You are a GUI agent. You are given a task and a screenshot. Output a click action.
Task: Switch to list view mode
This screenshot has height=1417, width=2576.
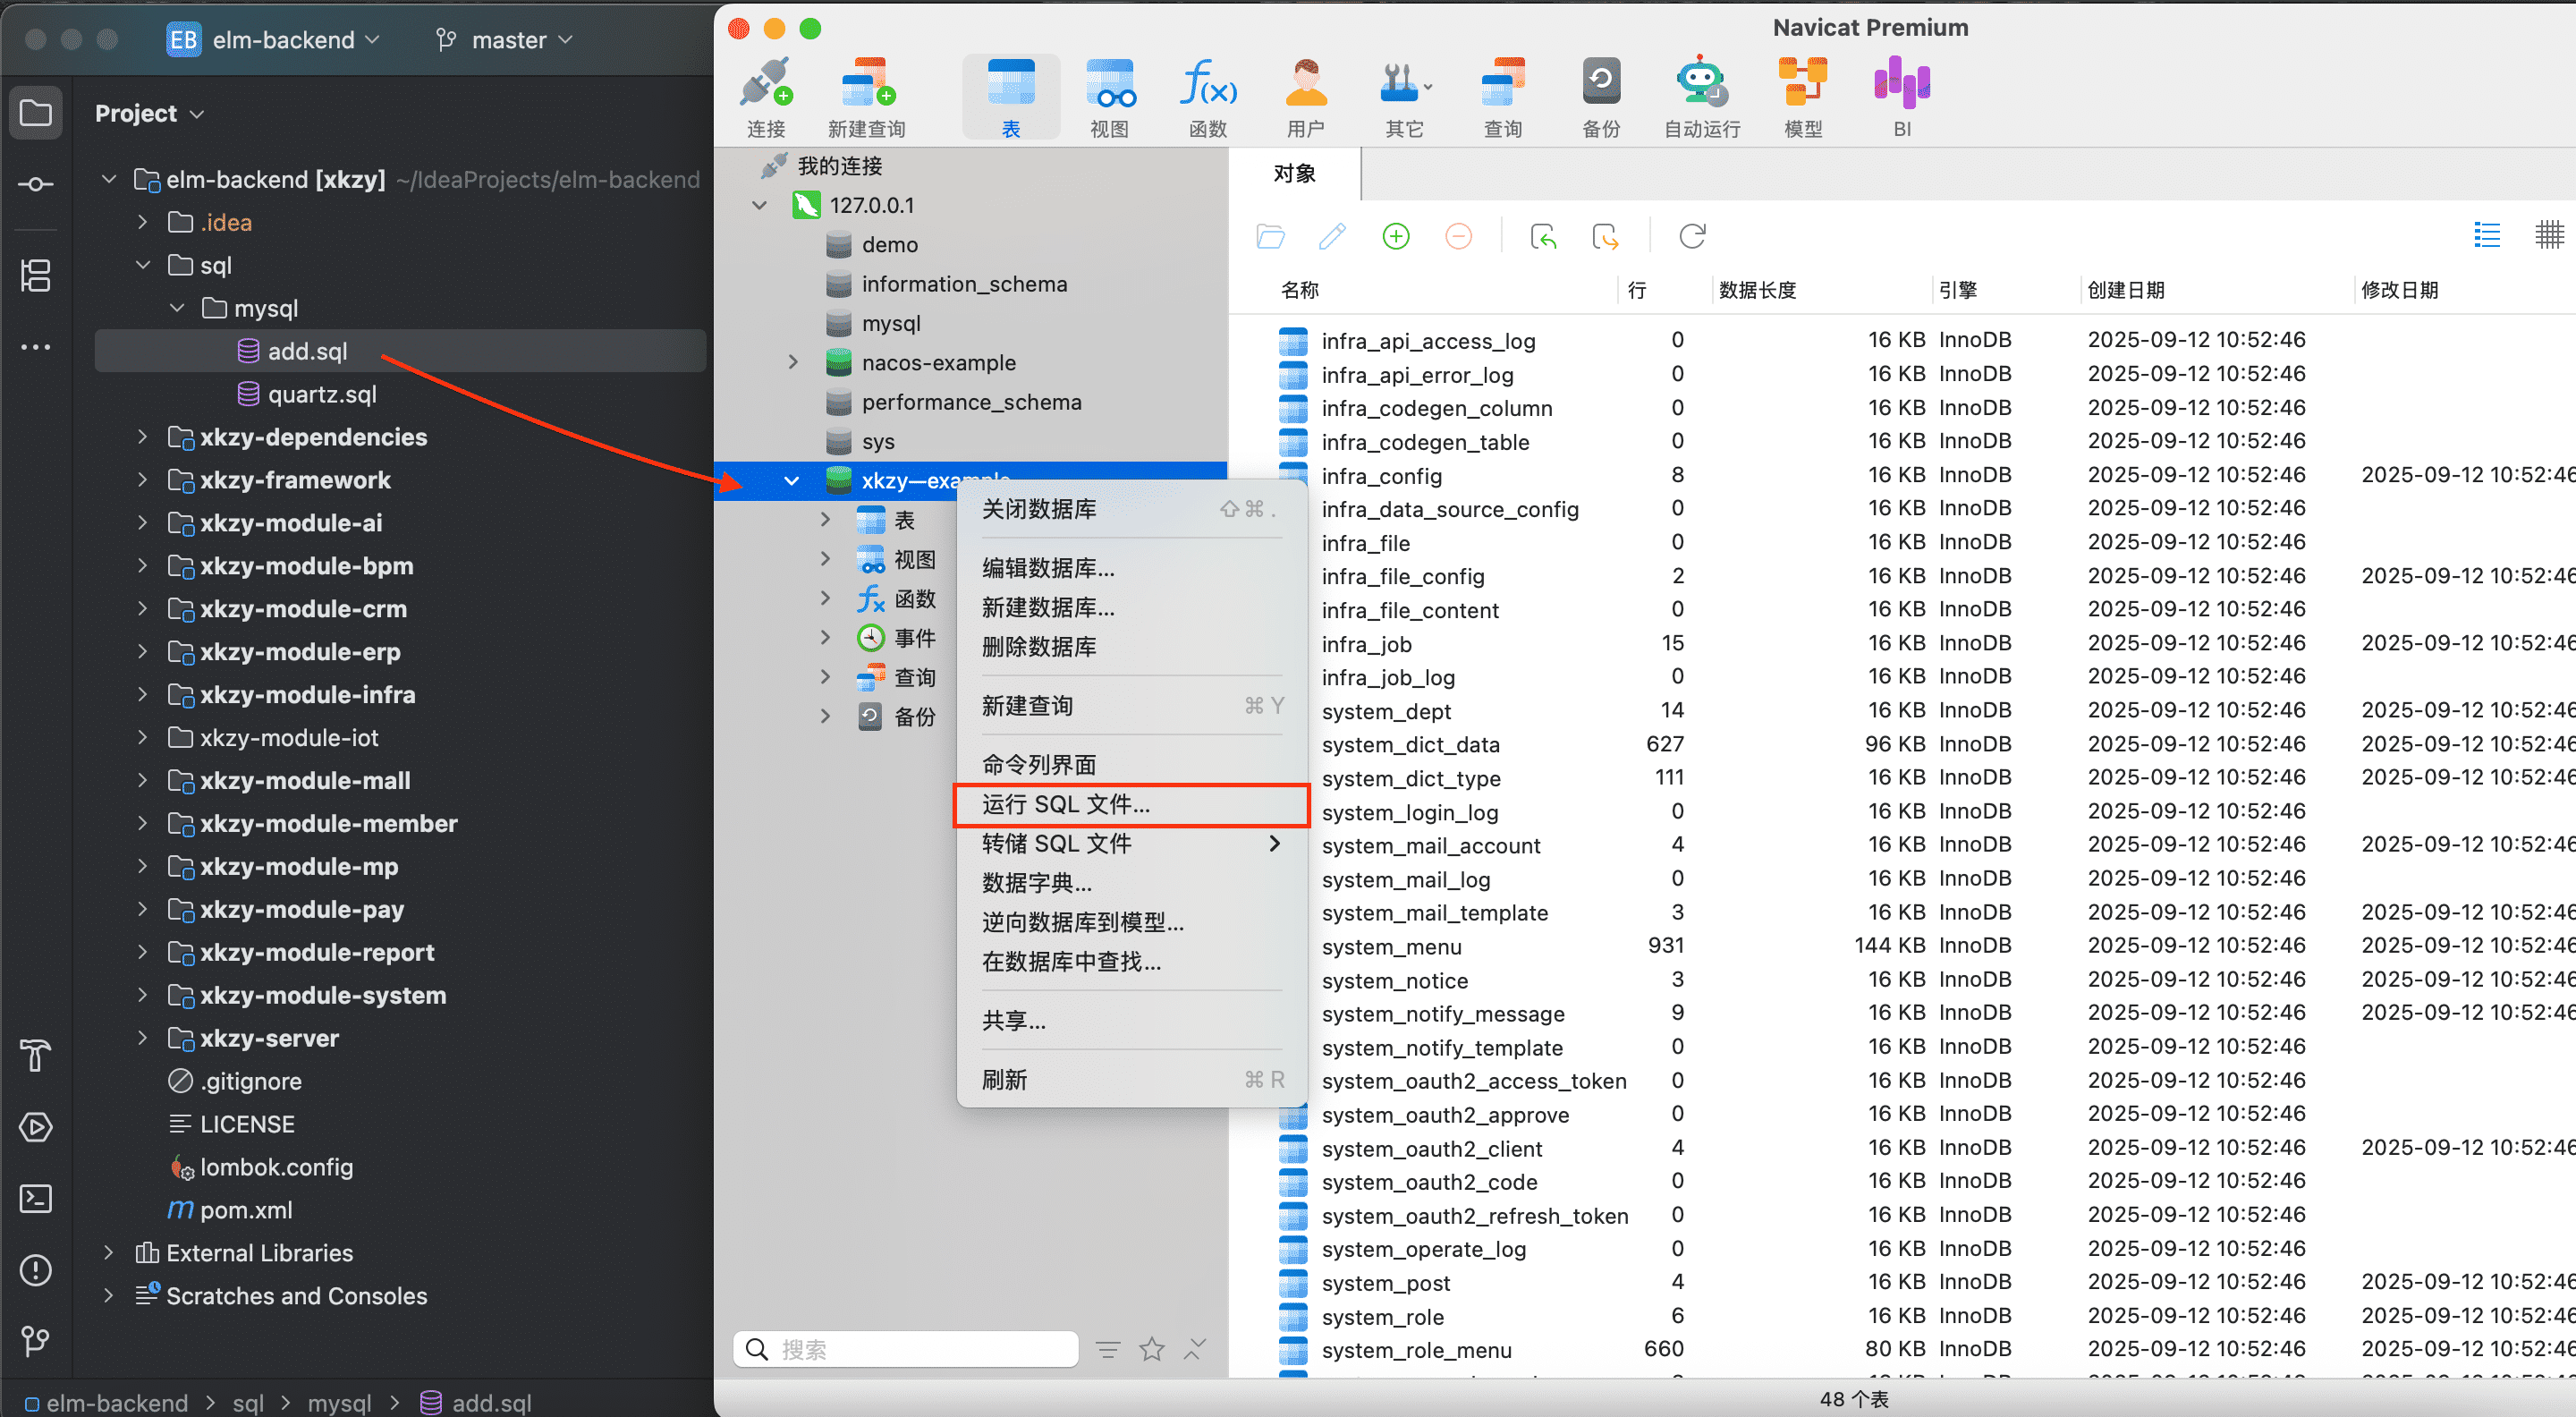pyautogui.click(x=2486, y=236)
